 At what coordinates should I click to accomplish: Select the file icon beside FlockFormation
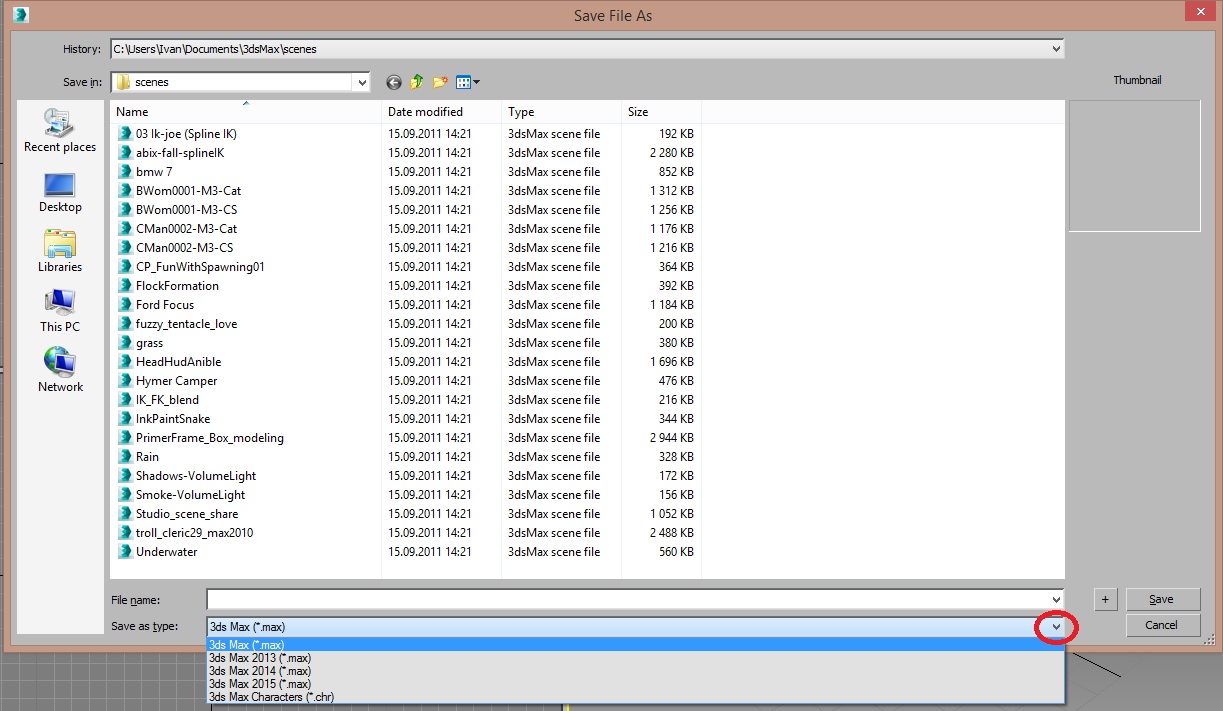click(x=125, y=286)
